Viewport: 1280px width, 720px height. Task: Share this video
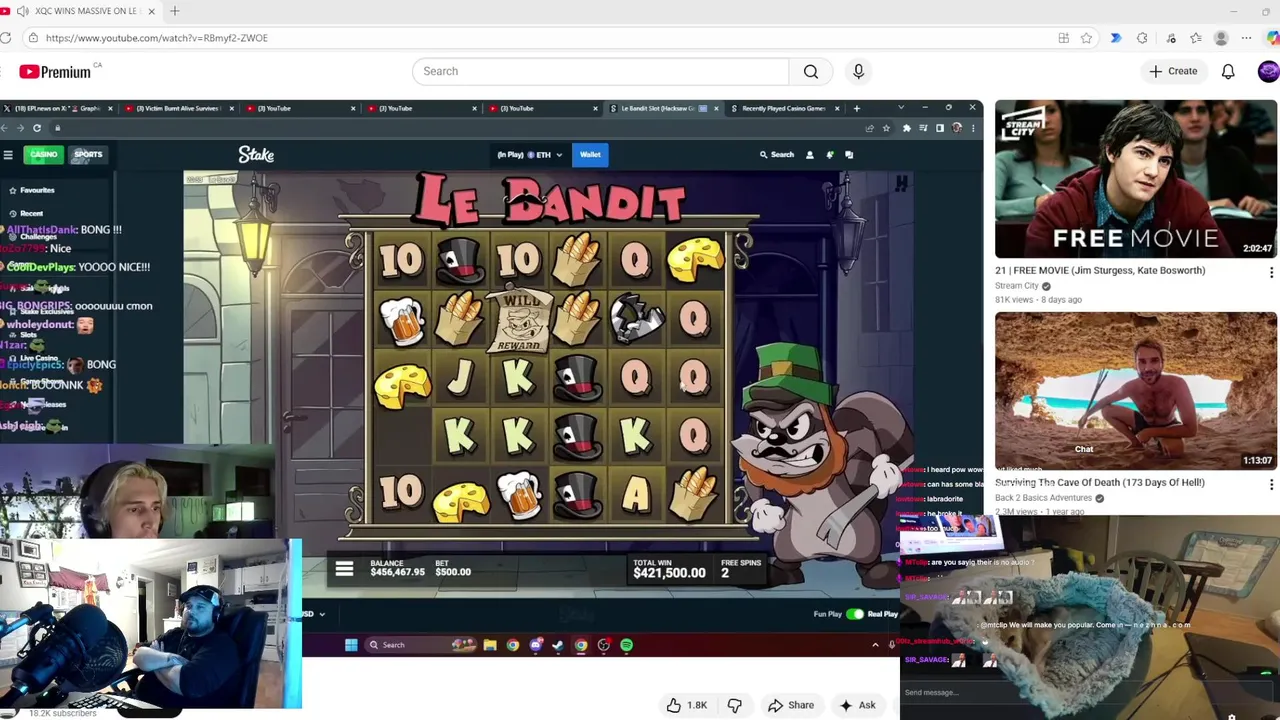[791, 705]
